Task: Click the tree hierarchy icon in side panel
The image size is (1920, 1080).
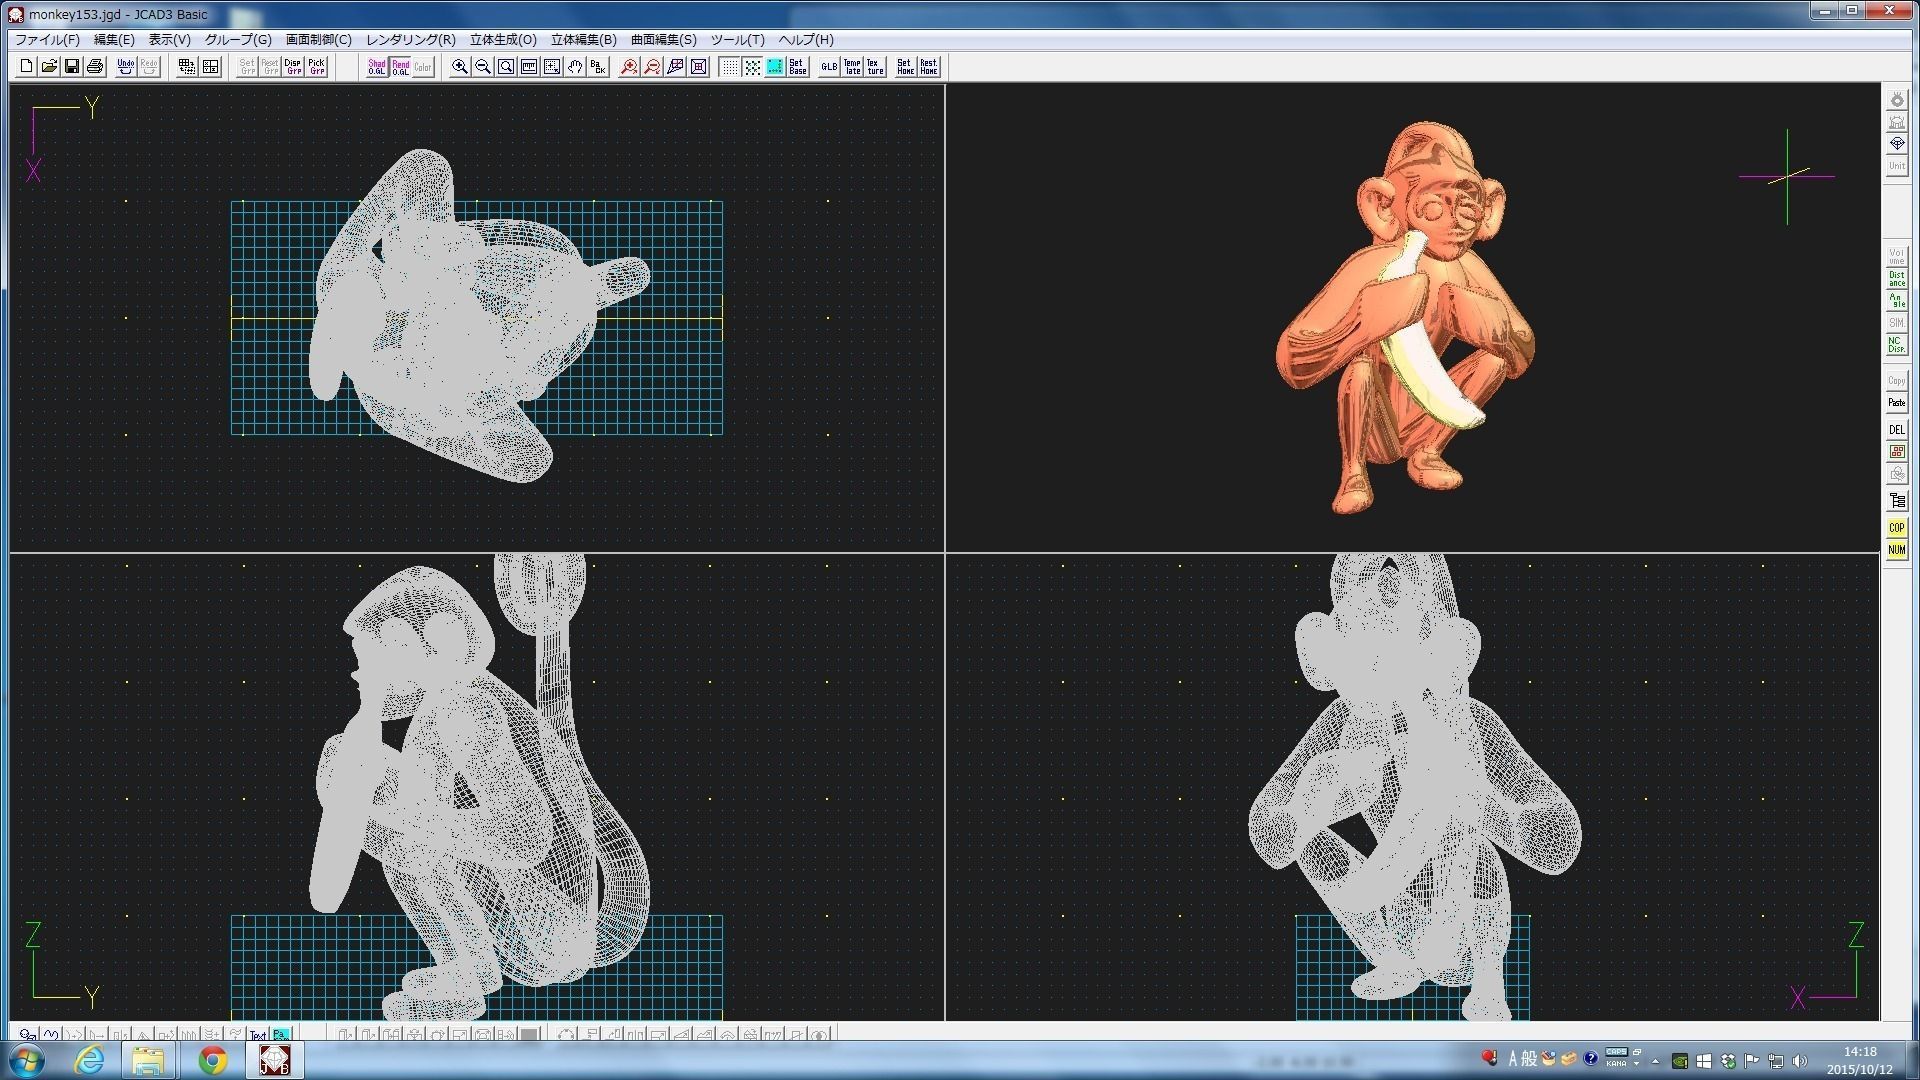Action: coord(1896,501)
